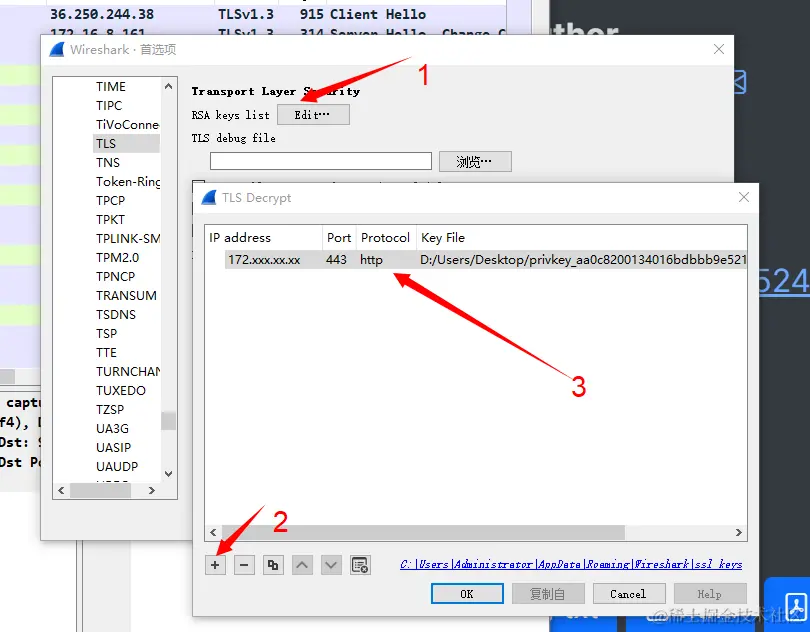The image size is (810, 632).
Task: Select the TUXEDO protocol entry
Action: 121,391
